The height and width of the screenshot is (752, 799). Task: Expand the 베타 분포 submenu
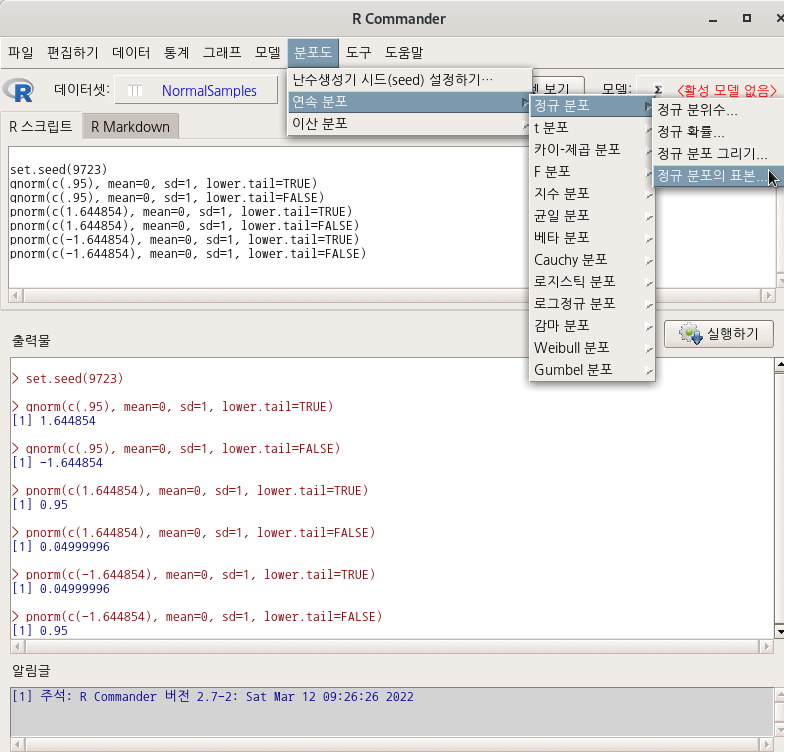coord(592,237)
